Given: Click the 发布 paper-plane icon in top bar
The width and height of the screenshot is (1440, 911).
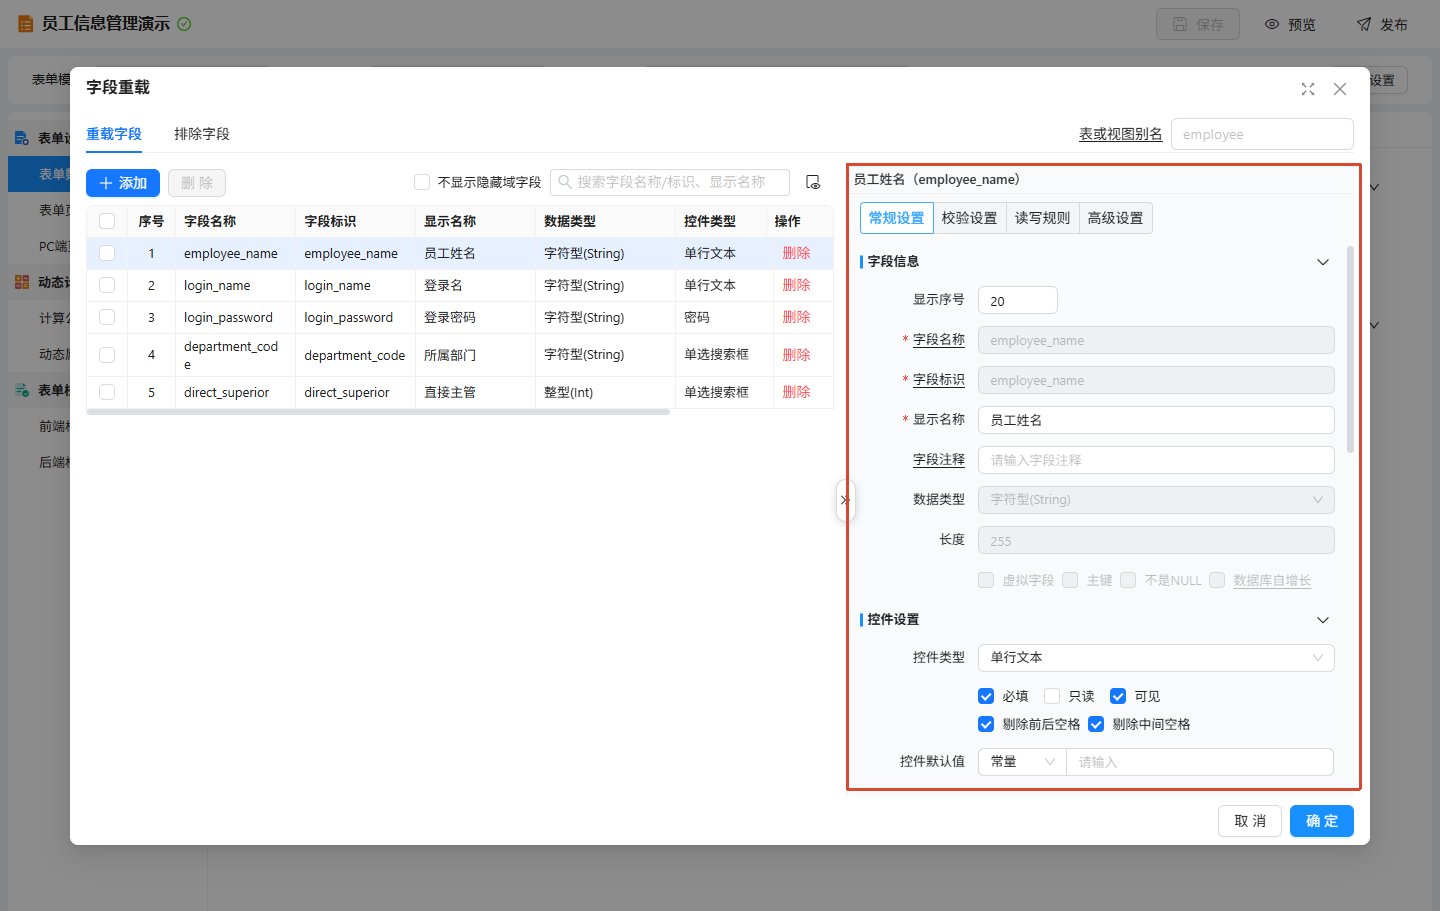Looking at the screenshot, I should [1364, 24].
